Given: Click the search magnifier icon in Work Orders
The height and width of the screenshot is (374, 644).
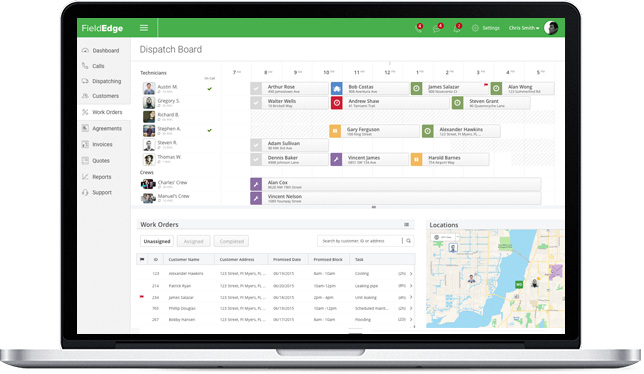Looking at the screenshot, I should point(408,241).
